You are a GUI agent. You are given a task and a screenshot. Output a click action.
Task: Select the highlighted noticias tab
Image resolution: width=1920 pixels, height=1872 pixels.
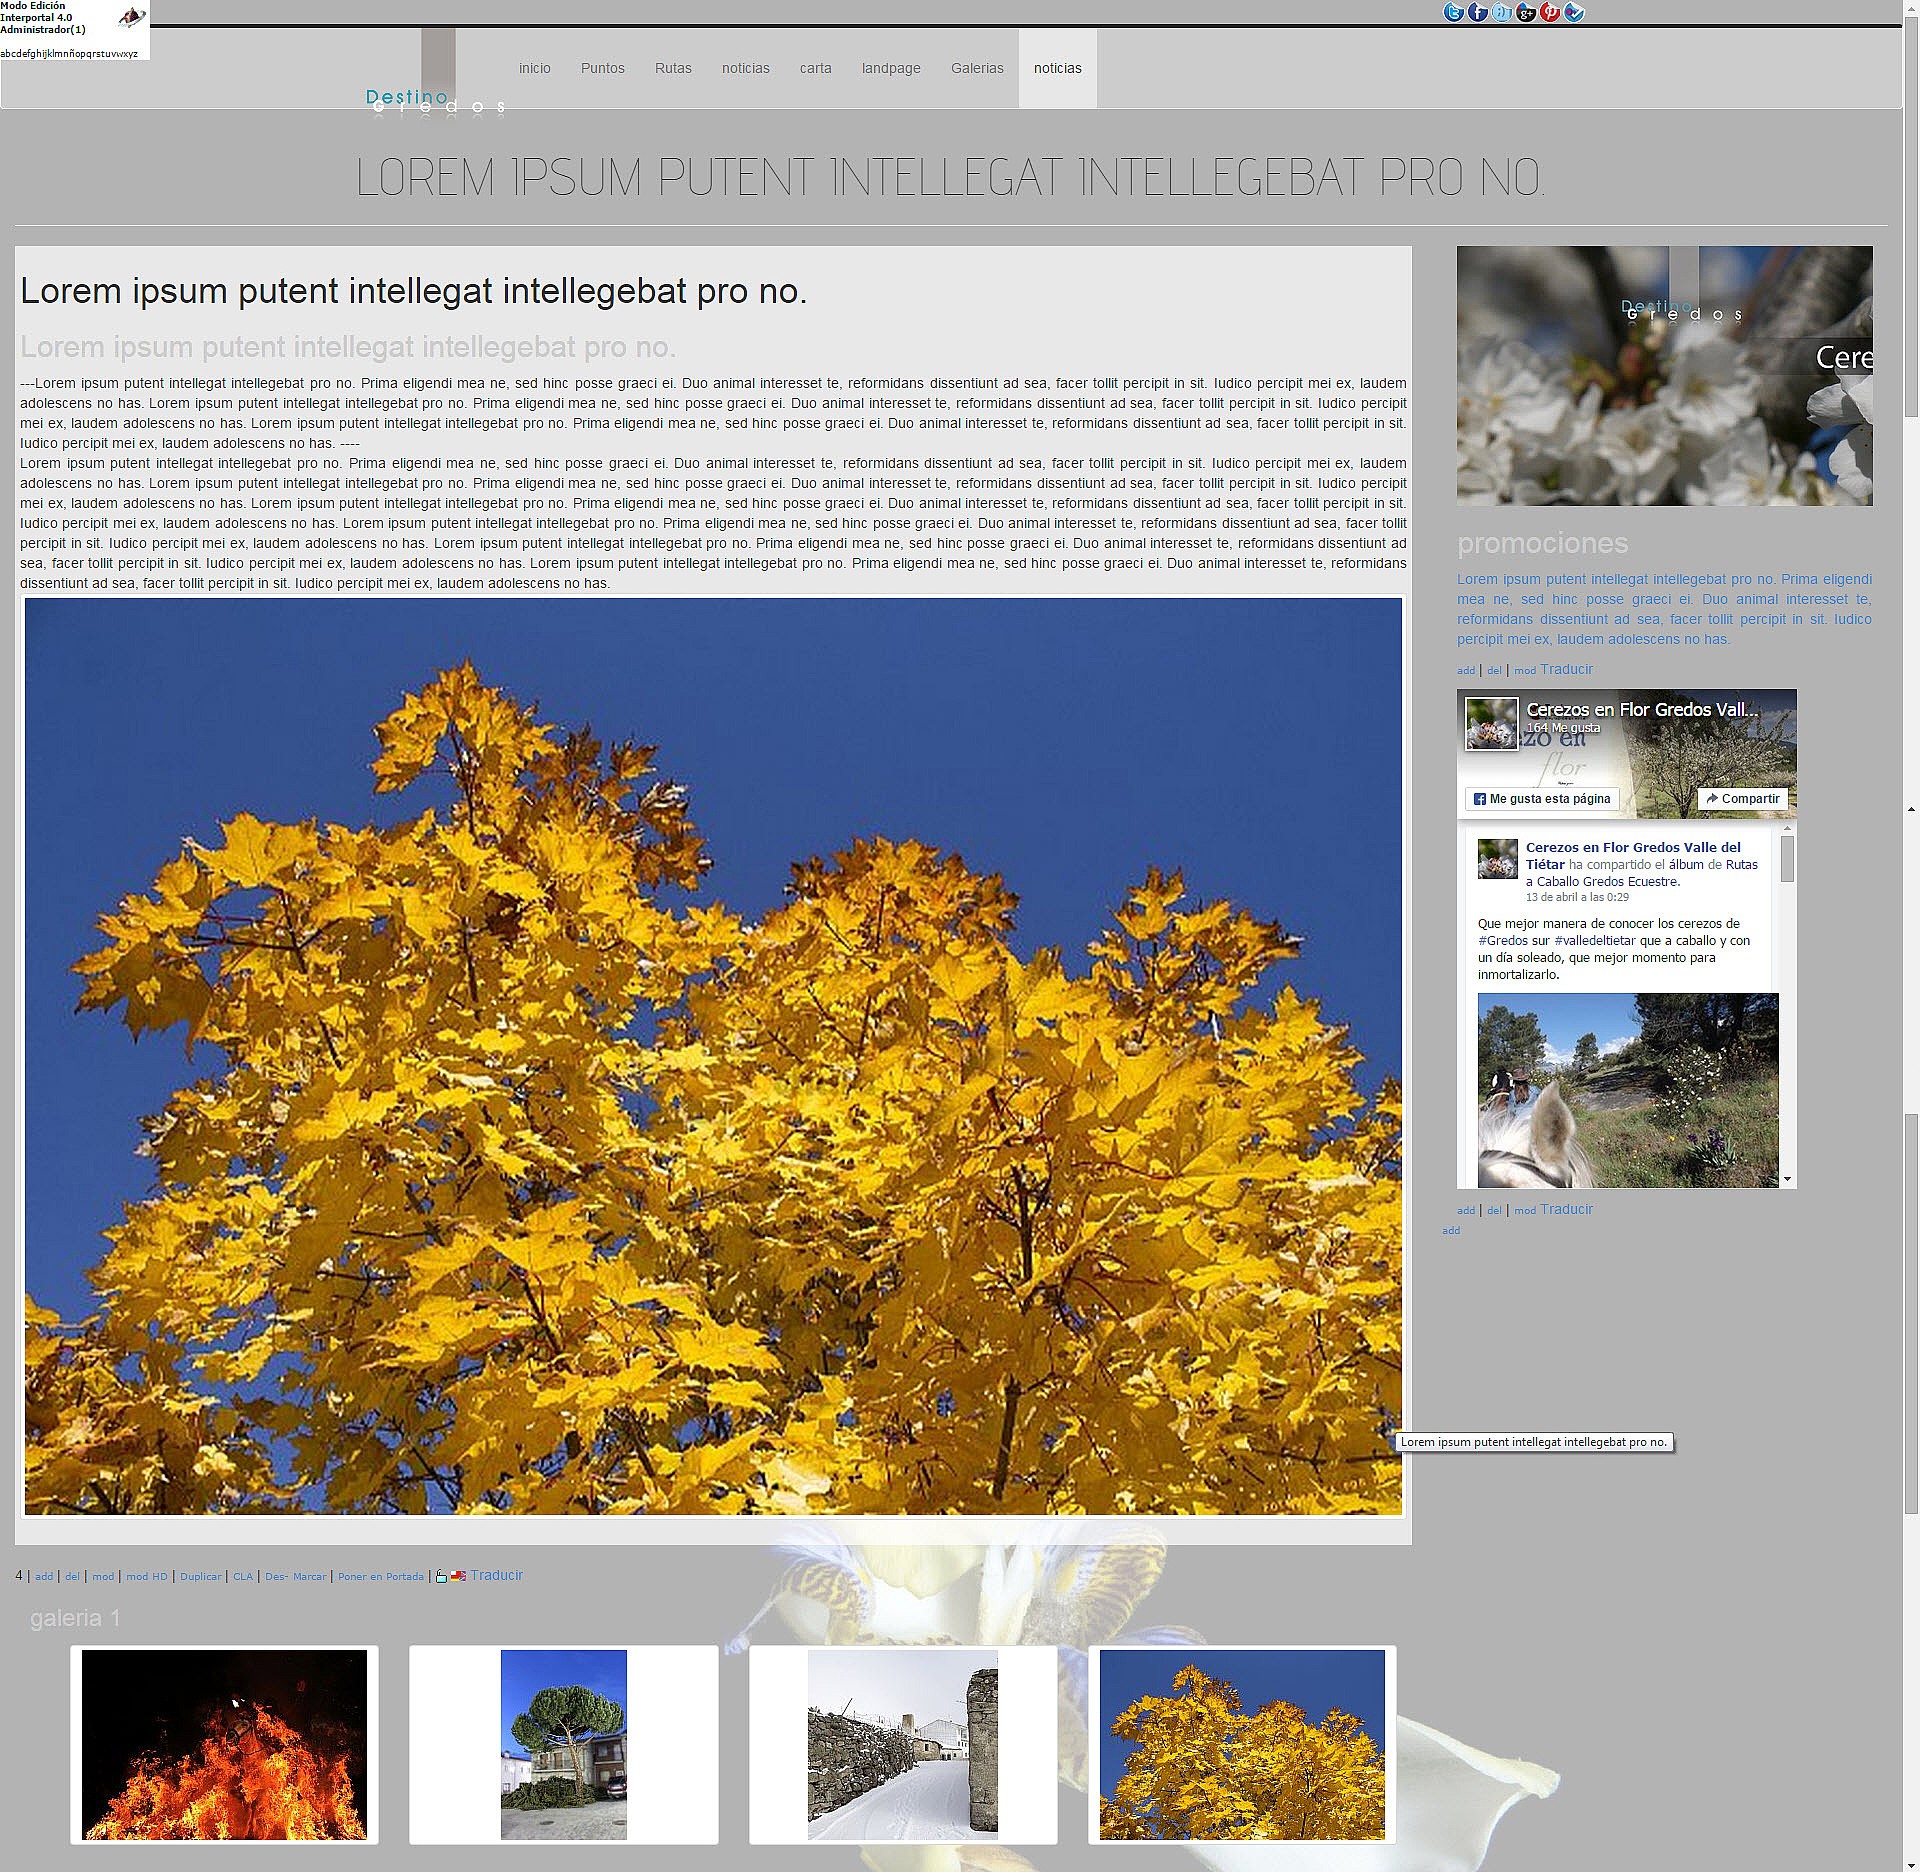pos(1058,68)
